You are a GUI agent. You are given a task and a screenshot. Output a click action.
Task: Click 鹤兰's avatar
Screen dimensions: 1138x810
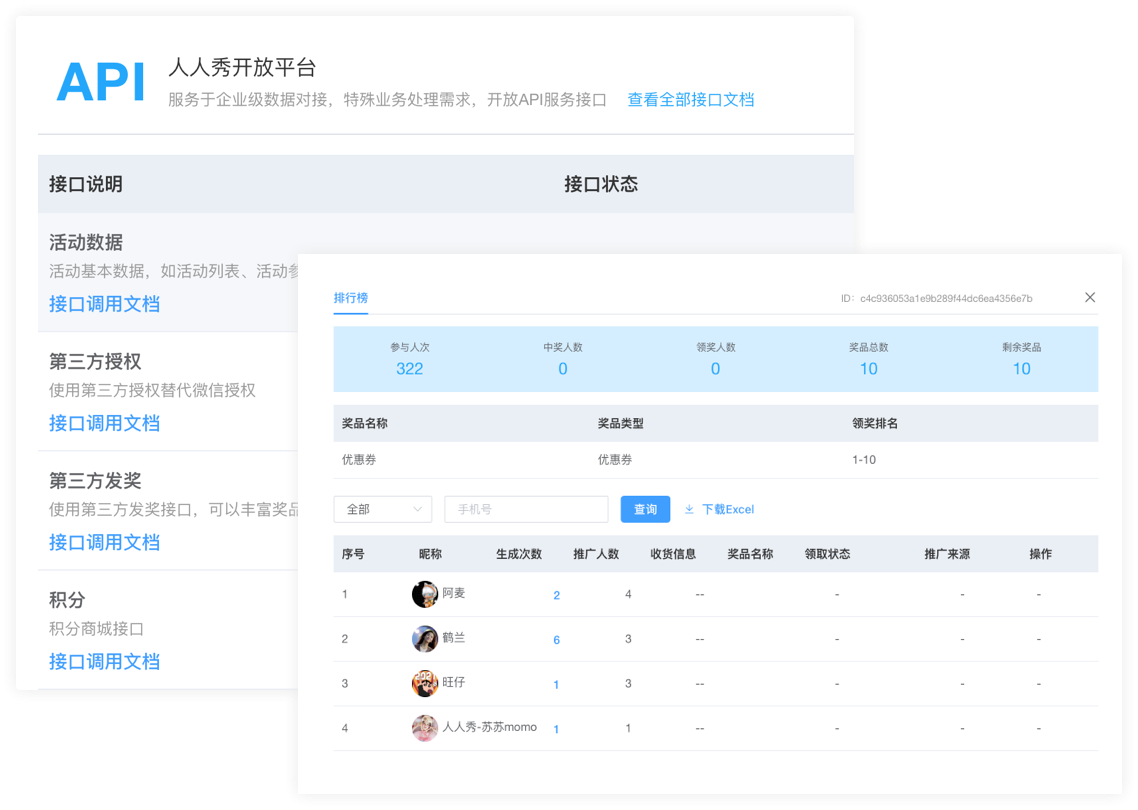click(x=425, y=639)
